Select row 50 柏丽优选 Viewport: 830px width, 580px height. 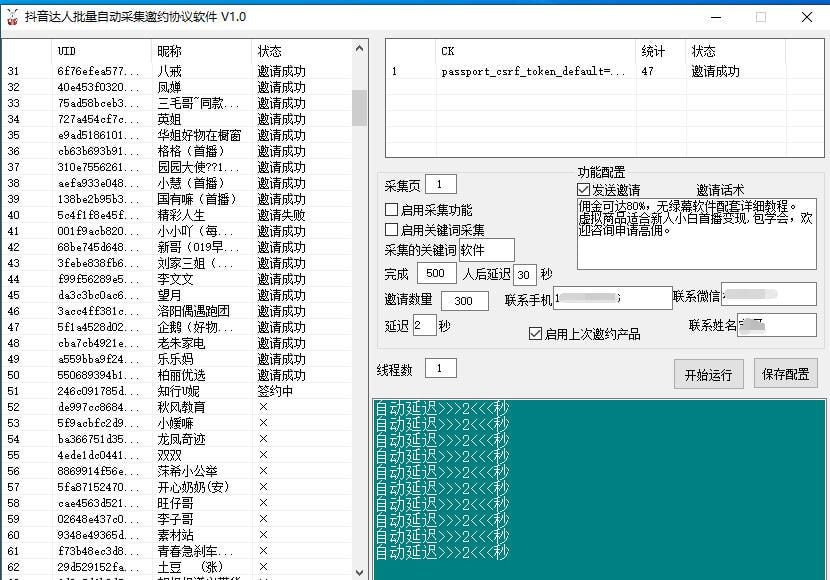181,375
